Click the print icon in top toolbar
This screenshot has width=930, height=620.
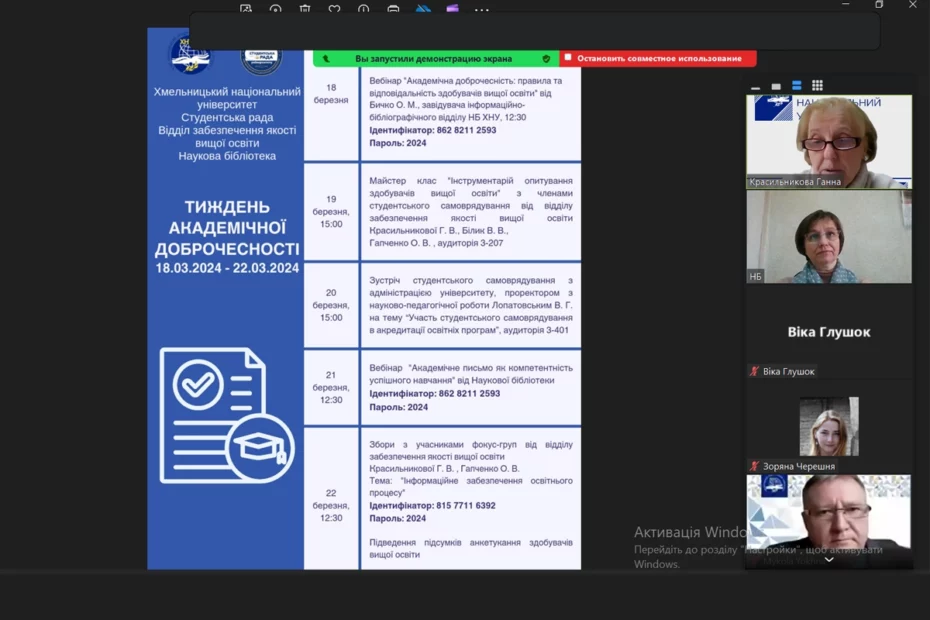[393, 10]
